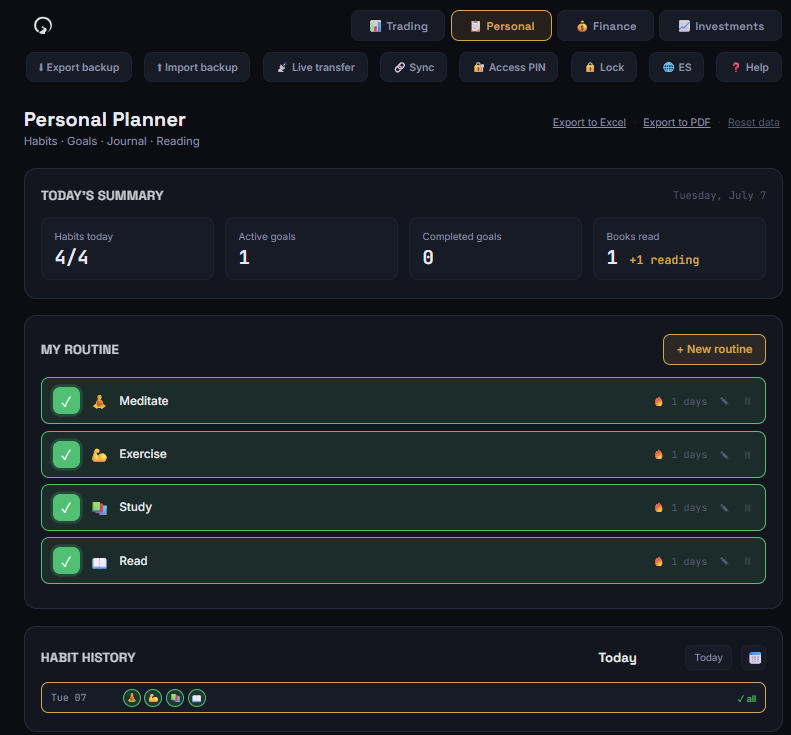
Task: Click the '+1 reading' text
Action: pyautogui.click(x=664, y=260)
